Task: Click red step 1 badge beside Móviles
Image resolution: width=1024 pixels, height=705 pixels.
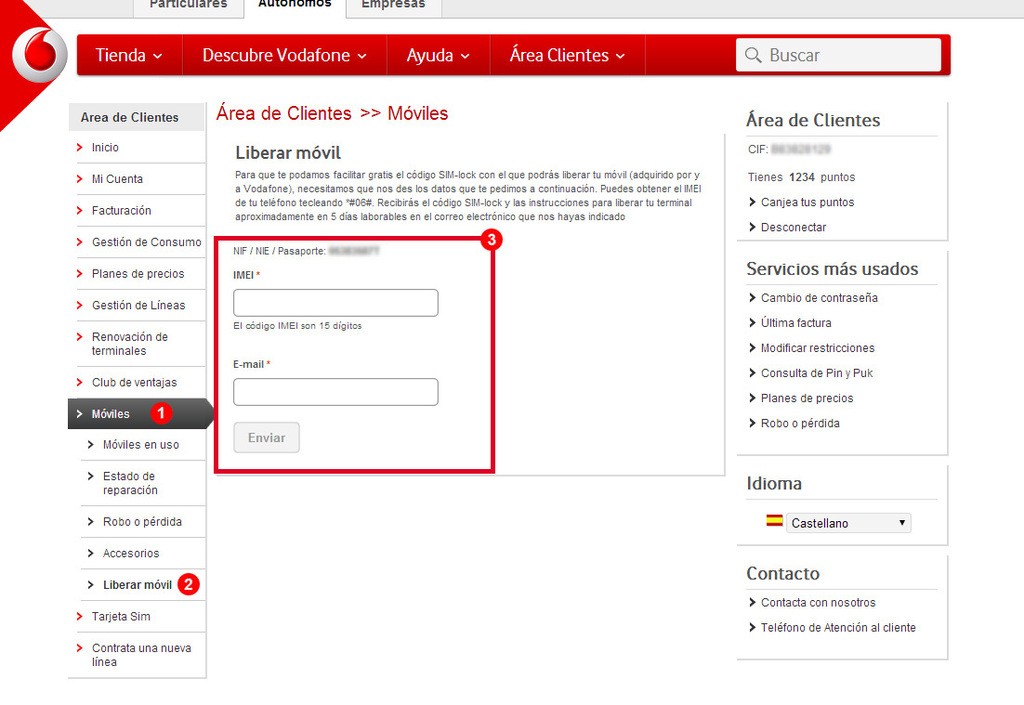Action: (160, 413)
